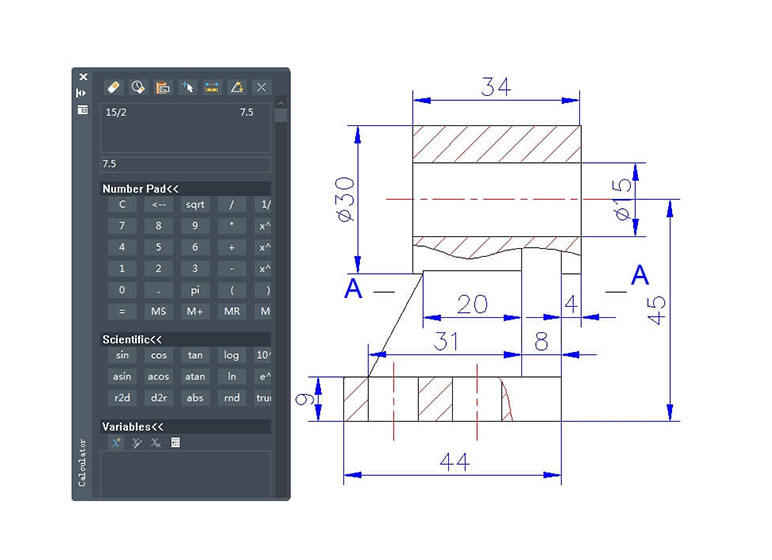Click the open parenthesis ( button
The height and width of the screenshot is (560, 772).
[x=231, y=290]
